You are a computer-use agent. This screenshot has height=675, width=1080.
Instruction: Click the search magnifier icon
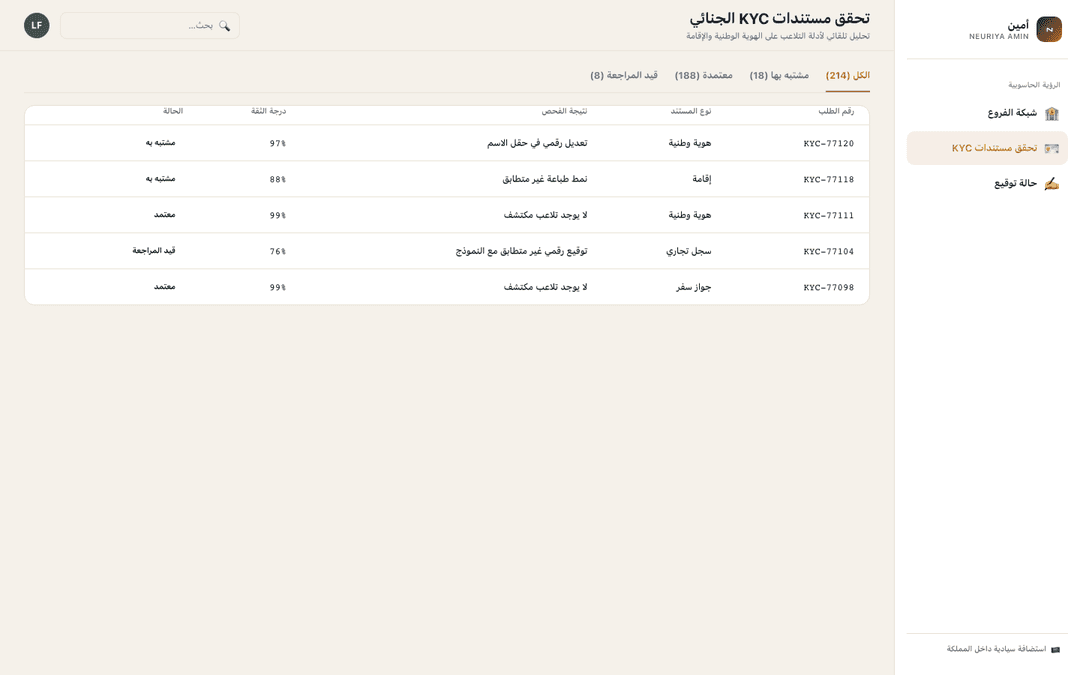pos(225,25)
